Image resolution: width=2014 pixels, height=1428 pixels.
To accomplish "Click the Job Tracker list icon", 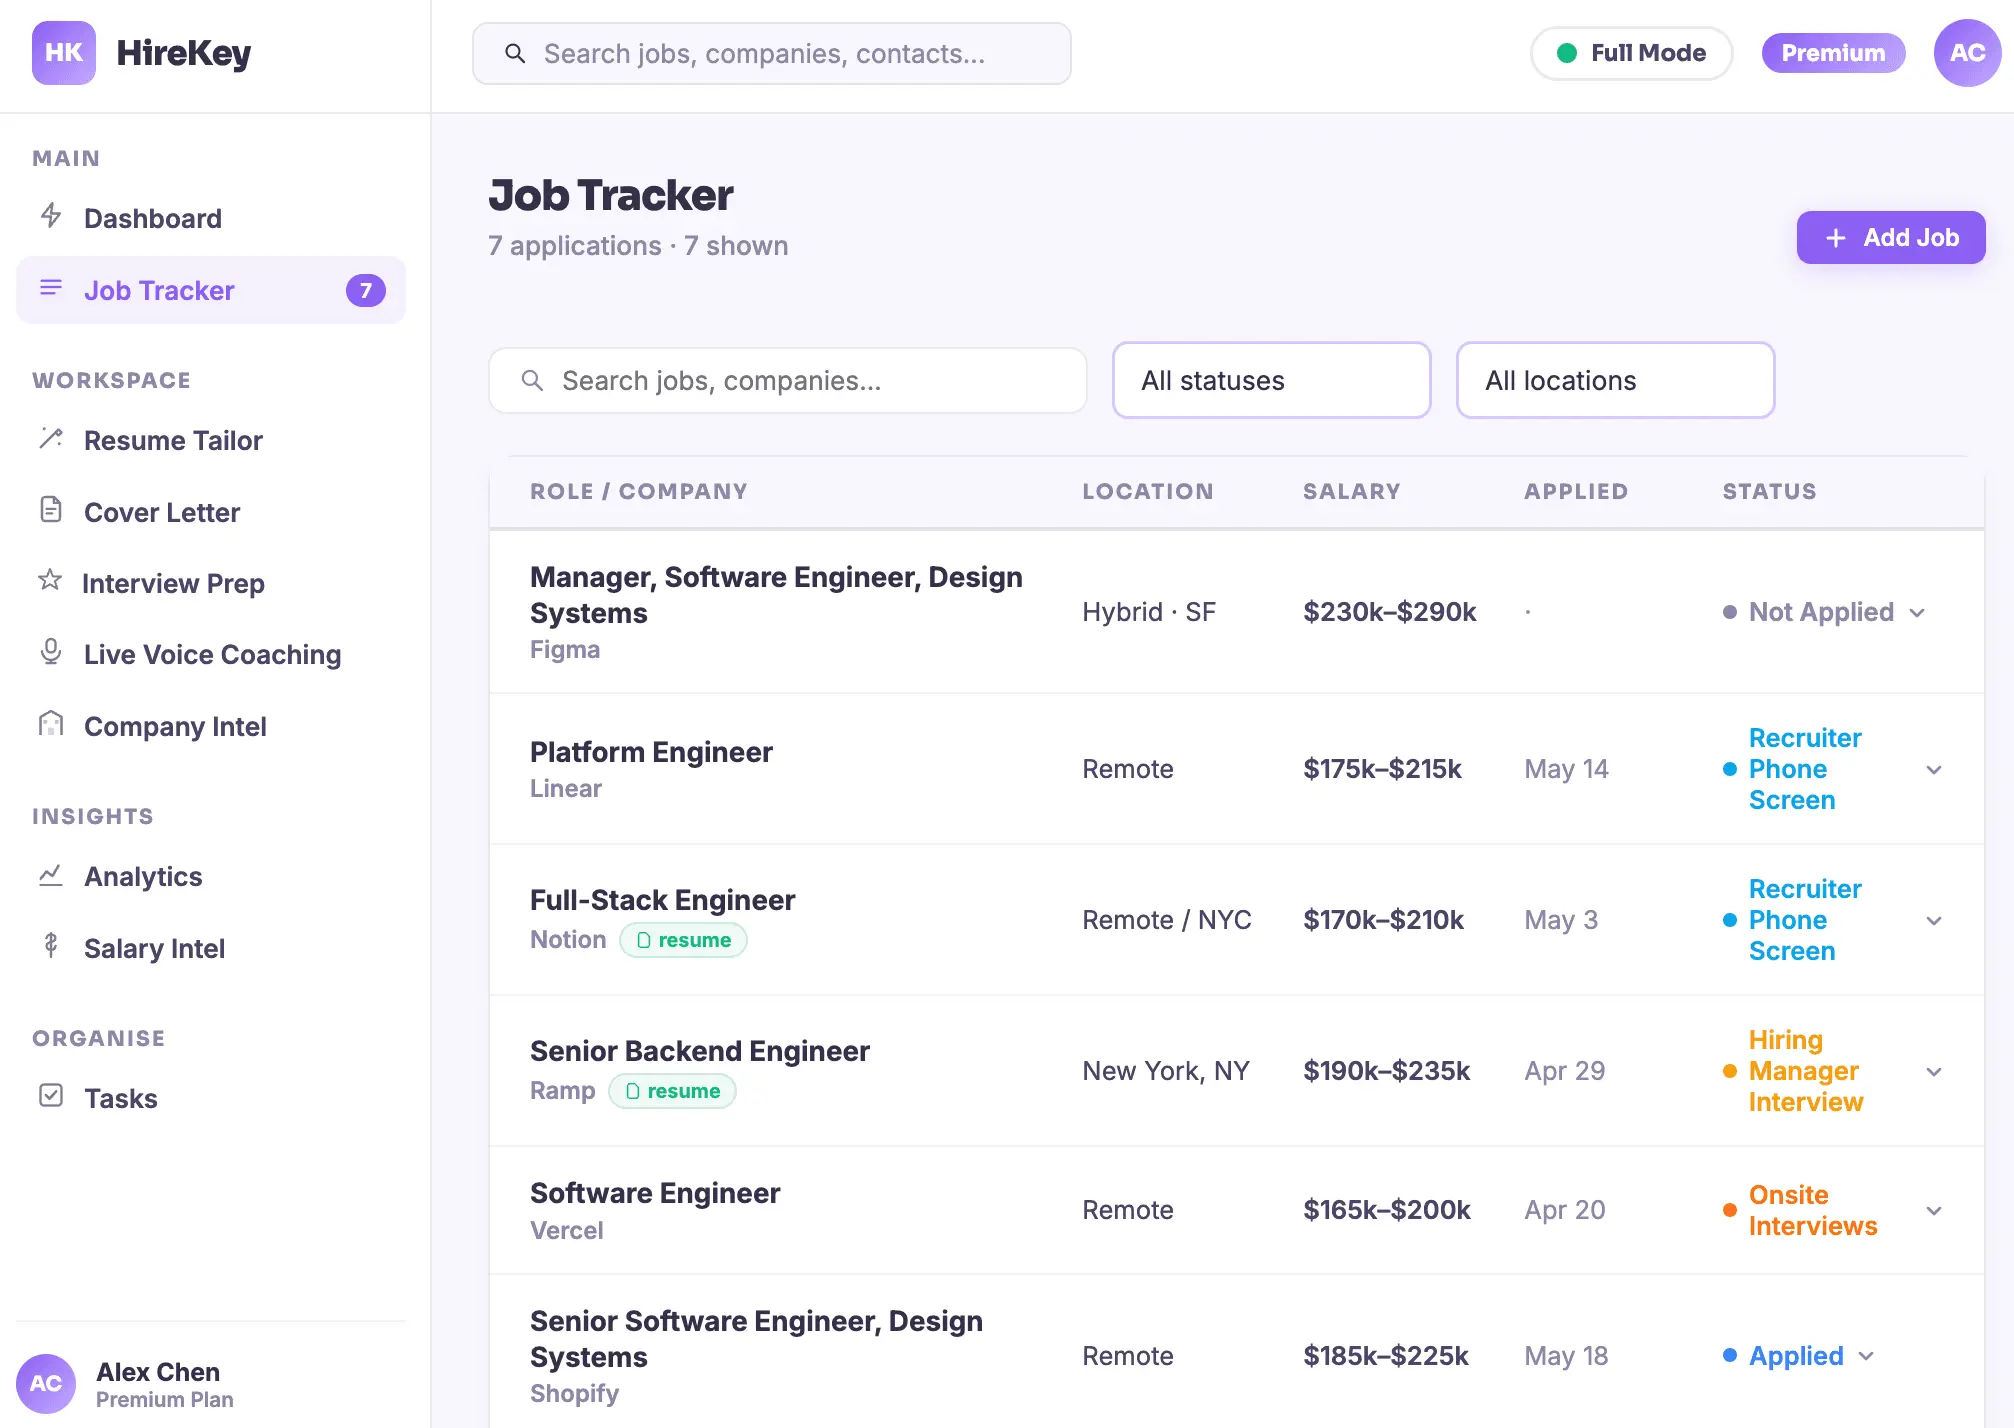I will pyautogui.click(x=51, y=289).
